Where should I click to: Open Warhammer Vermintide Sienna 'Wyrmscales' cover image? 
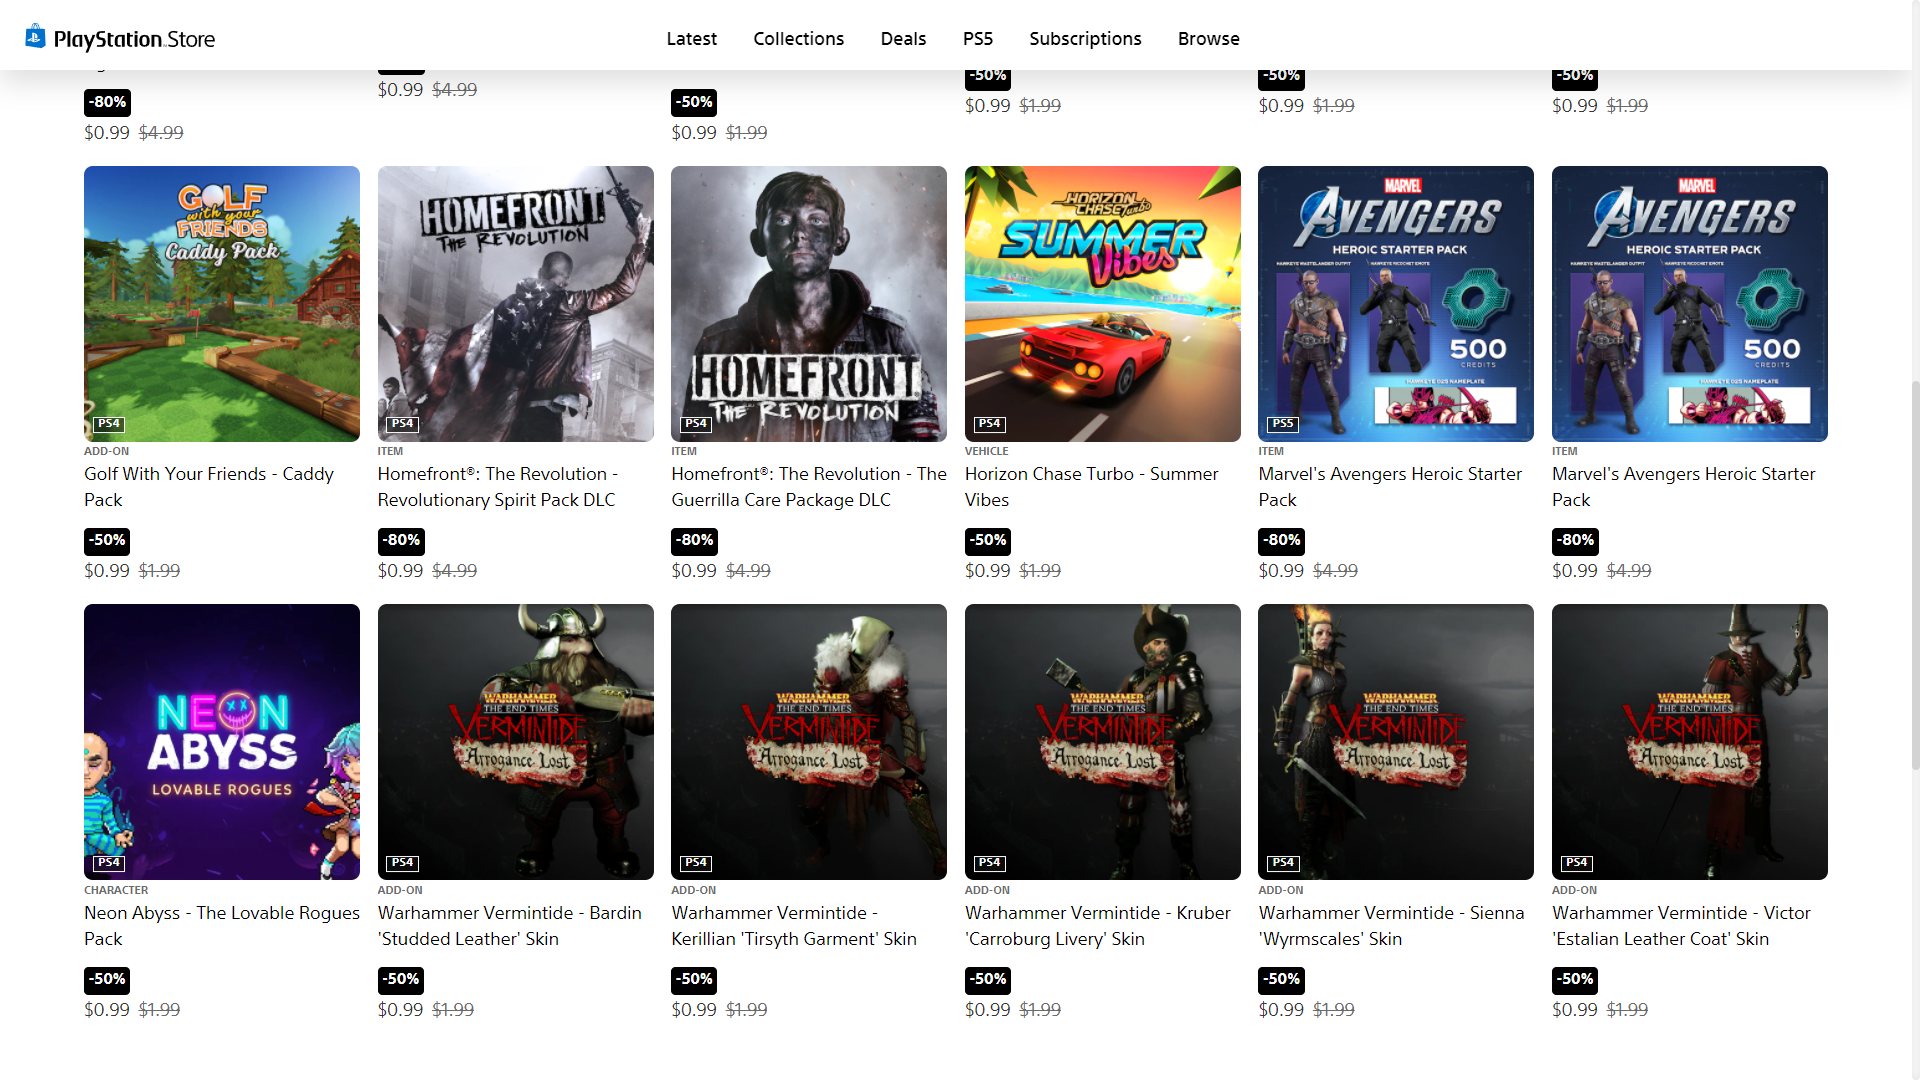(1395, 742)
